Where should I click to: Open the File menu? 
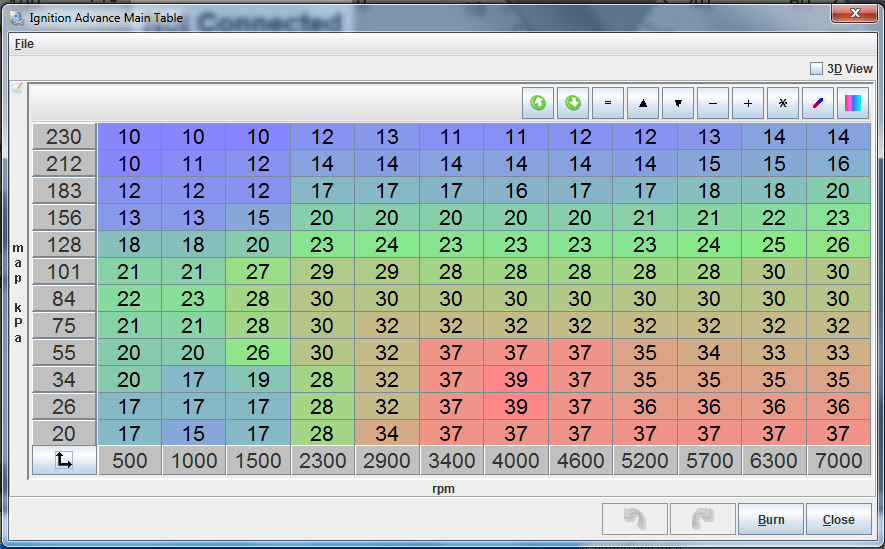(x=24, y=44)
